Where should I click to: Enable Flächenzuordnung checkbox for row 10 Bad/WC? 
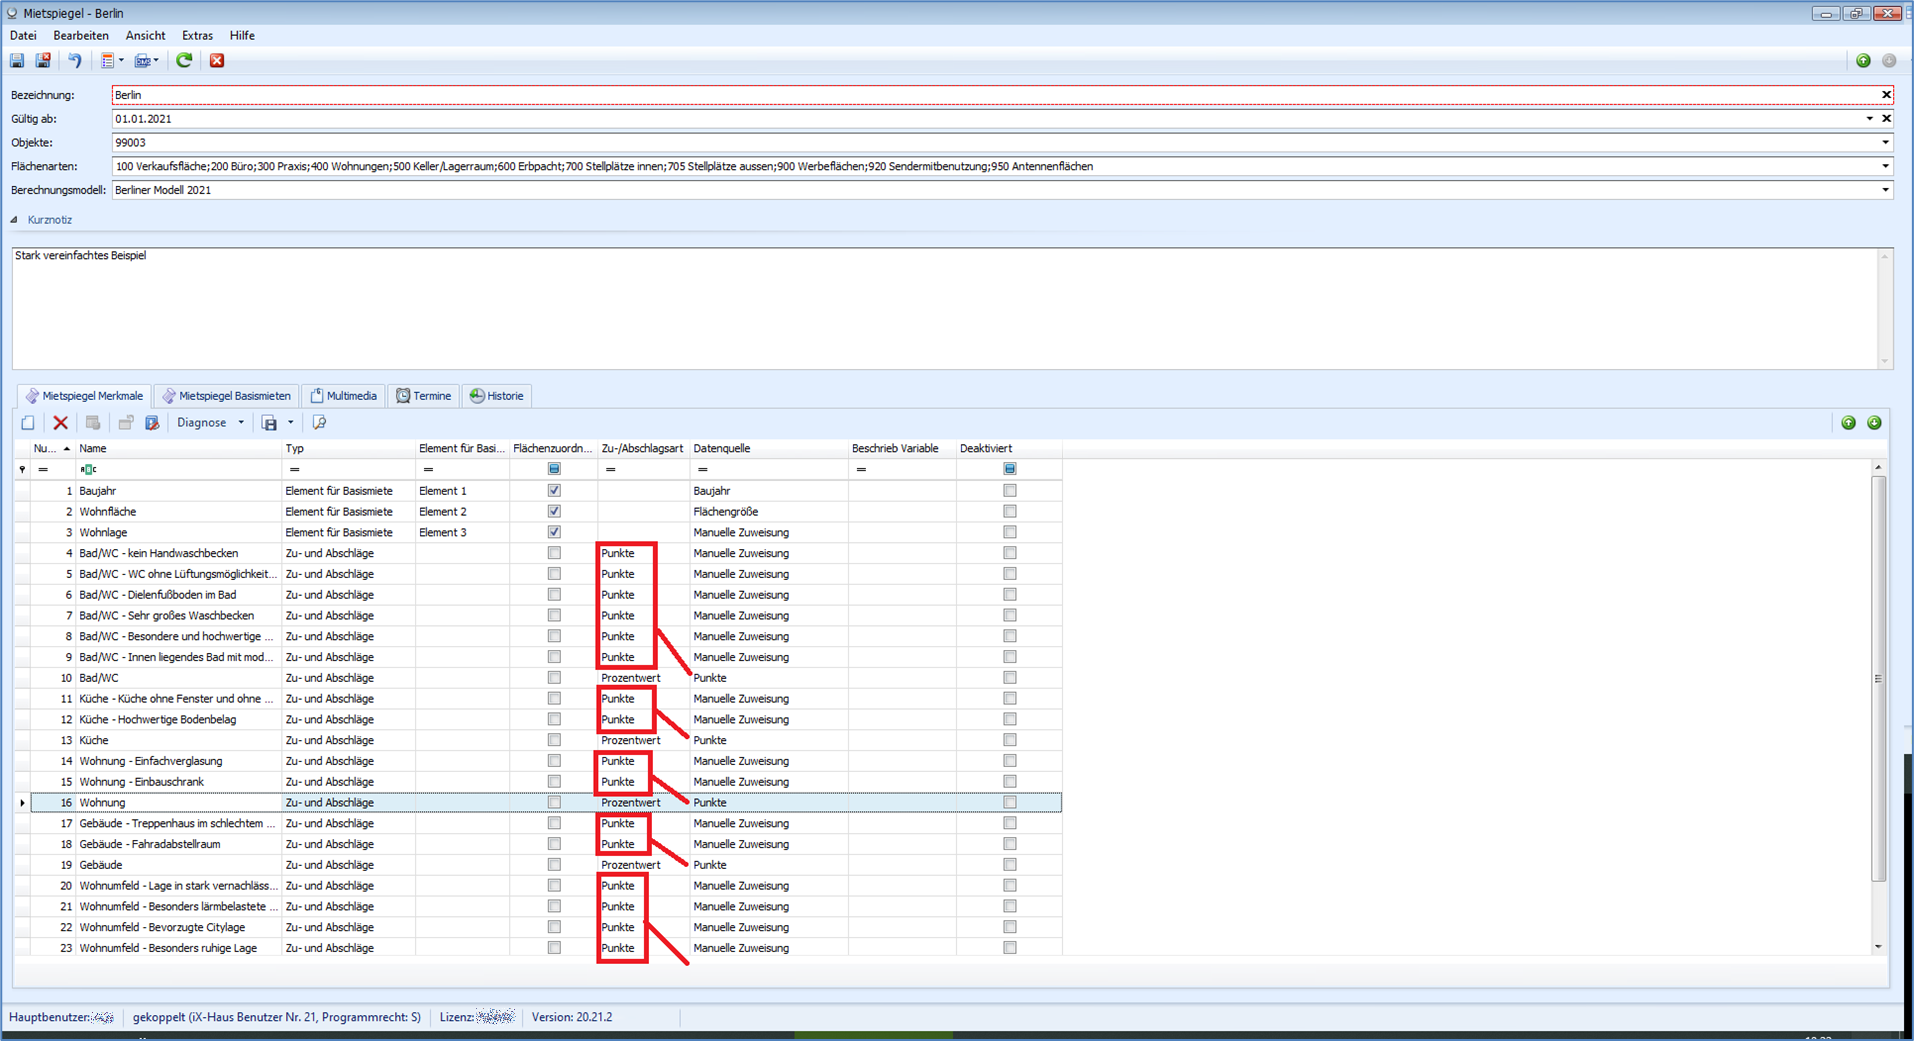click(554, 678)
